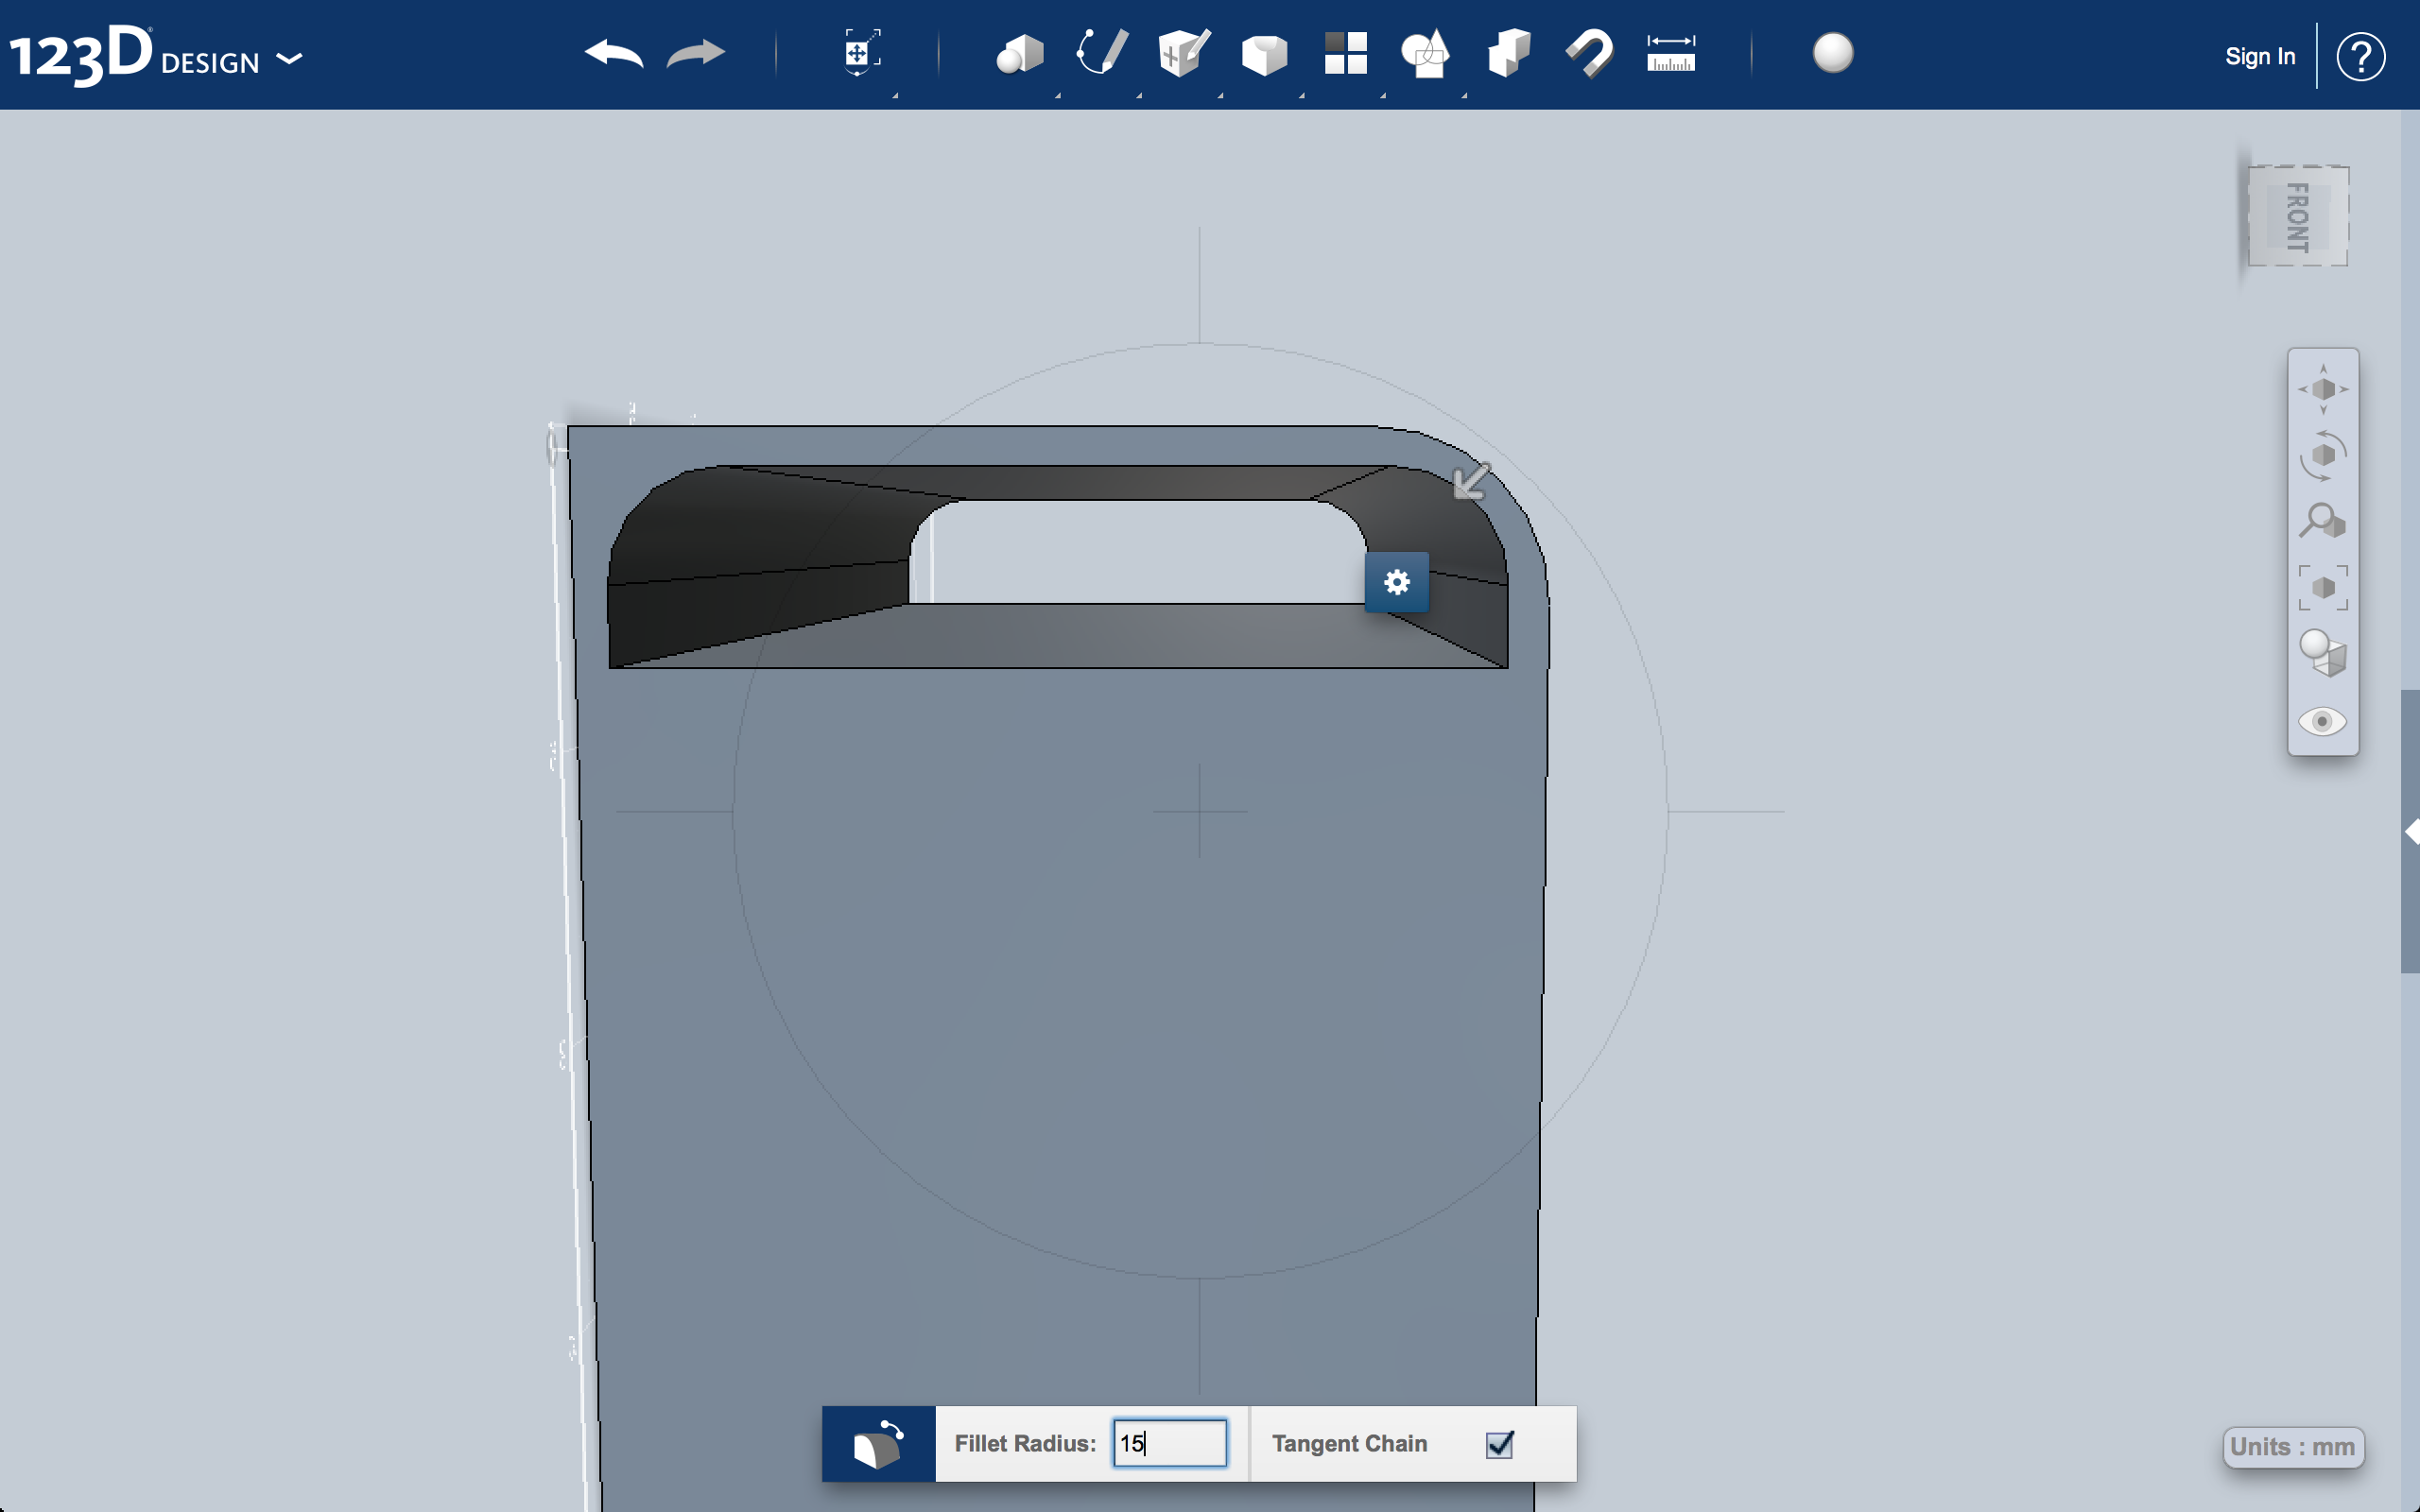This screenshot has width=2420, height=1512.
Task: Uncheck the Tangent Chain checkbox
Action: pos(1498,1444)
